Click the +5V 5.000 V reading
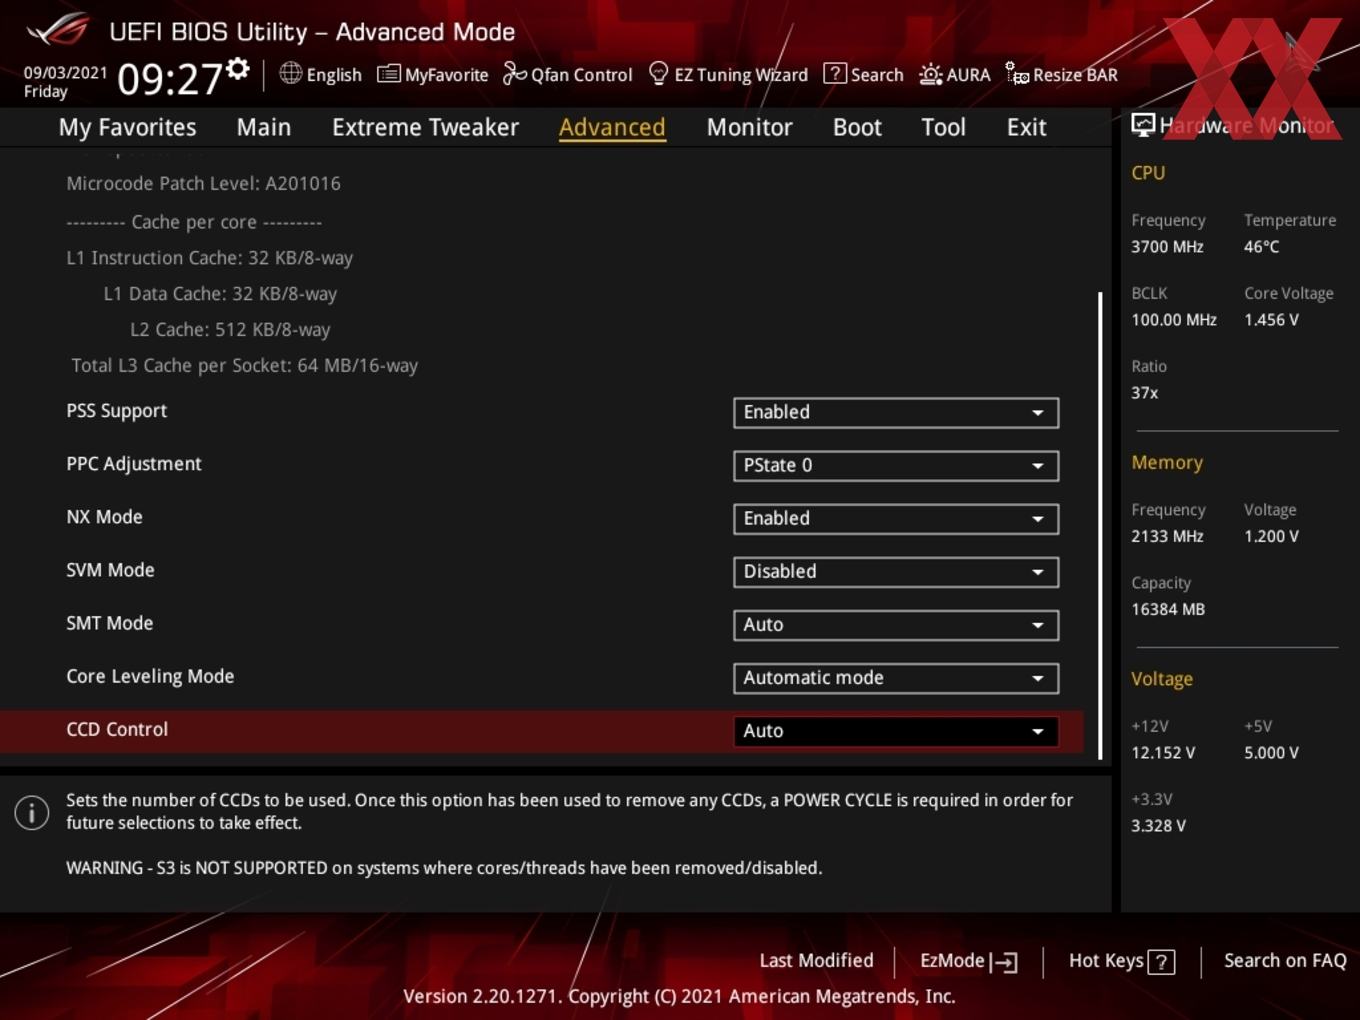This screenshot has width=1360, height=1020. click(1271, 753)
